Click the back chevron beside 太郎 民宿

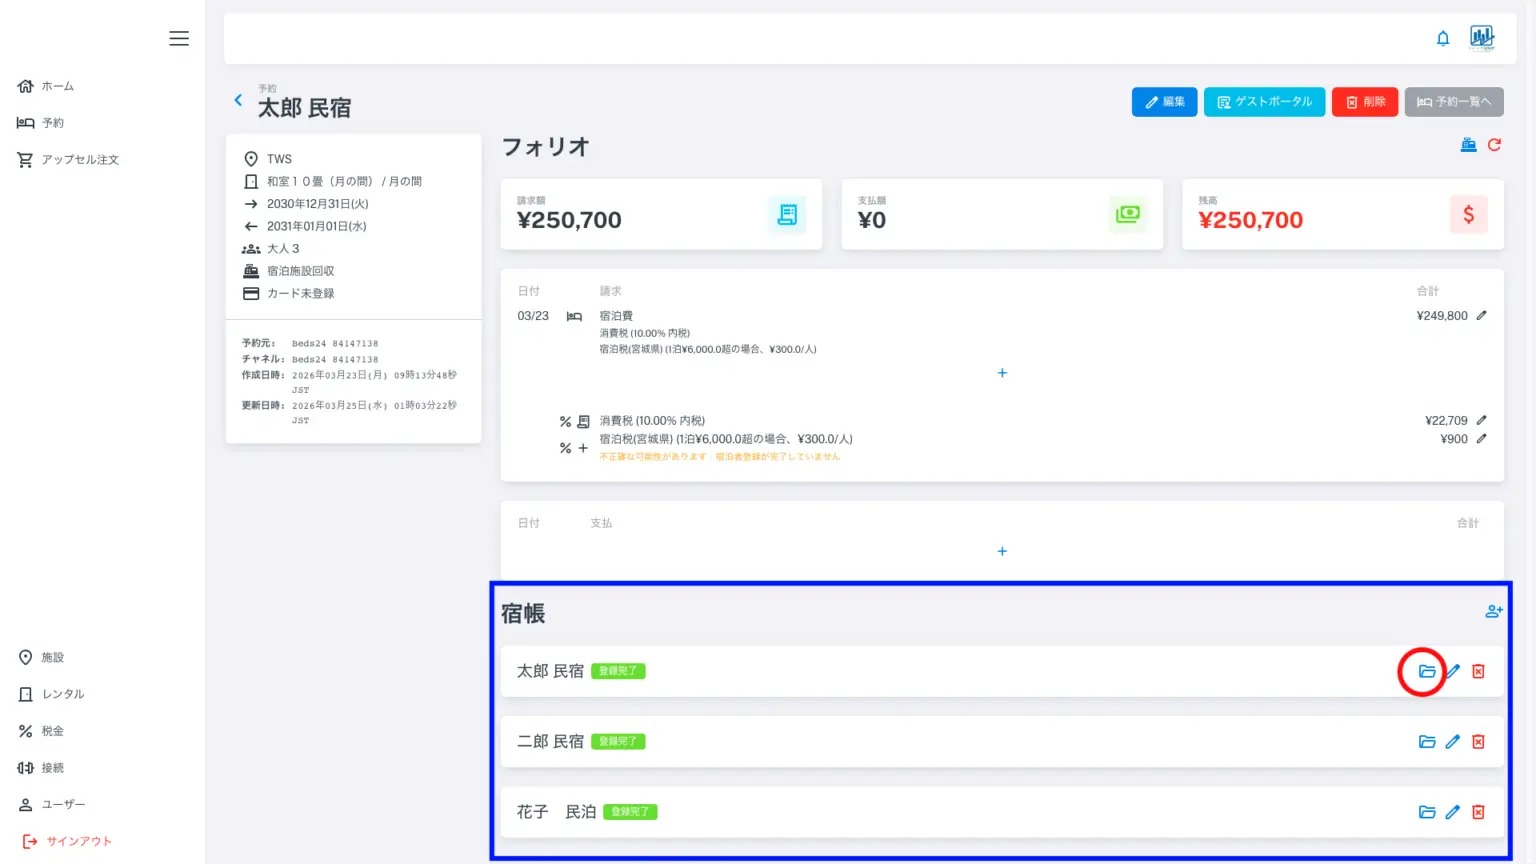point(238,100)
